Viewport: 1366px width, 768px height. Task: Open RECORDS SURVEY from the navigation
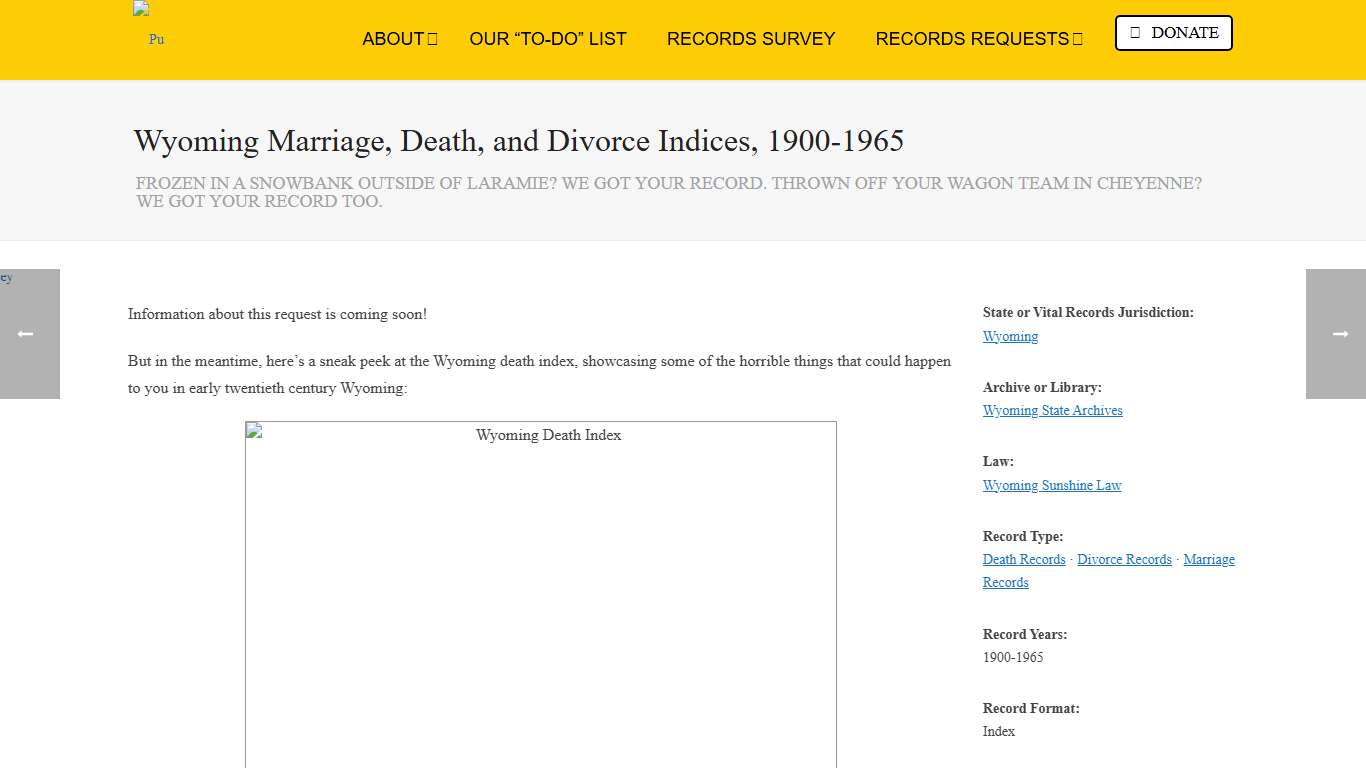click(751, 38)
